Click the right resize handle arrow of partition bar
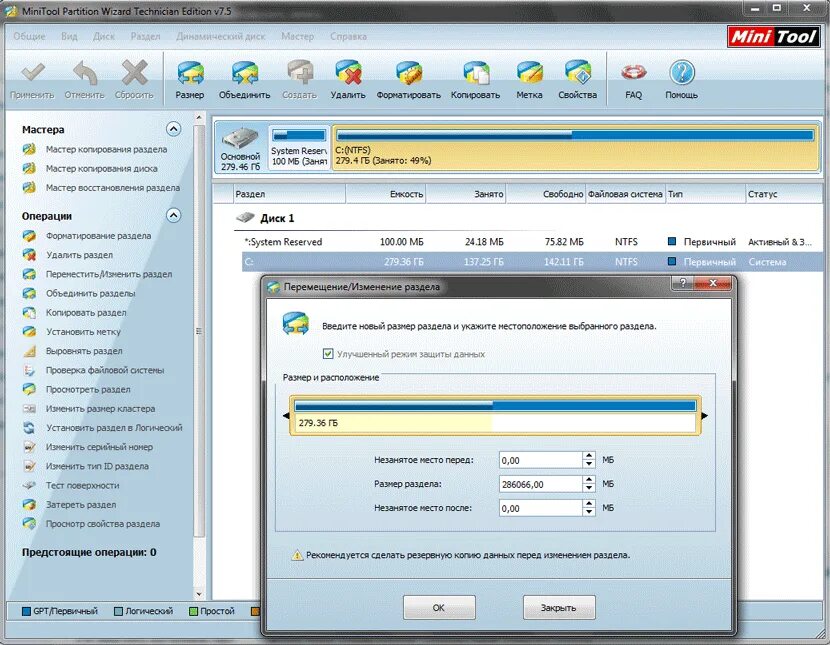The width and height of the screenshot is (830, 645). coord(705,416)
